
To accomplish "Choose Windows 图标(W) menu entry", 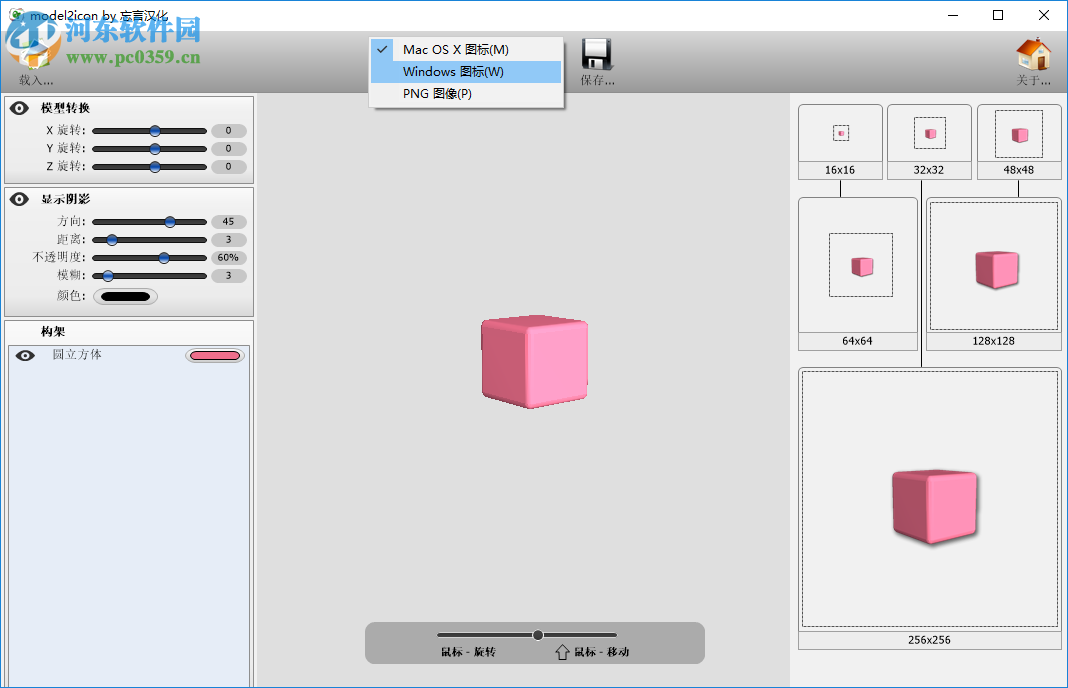I will coord(466,72).
